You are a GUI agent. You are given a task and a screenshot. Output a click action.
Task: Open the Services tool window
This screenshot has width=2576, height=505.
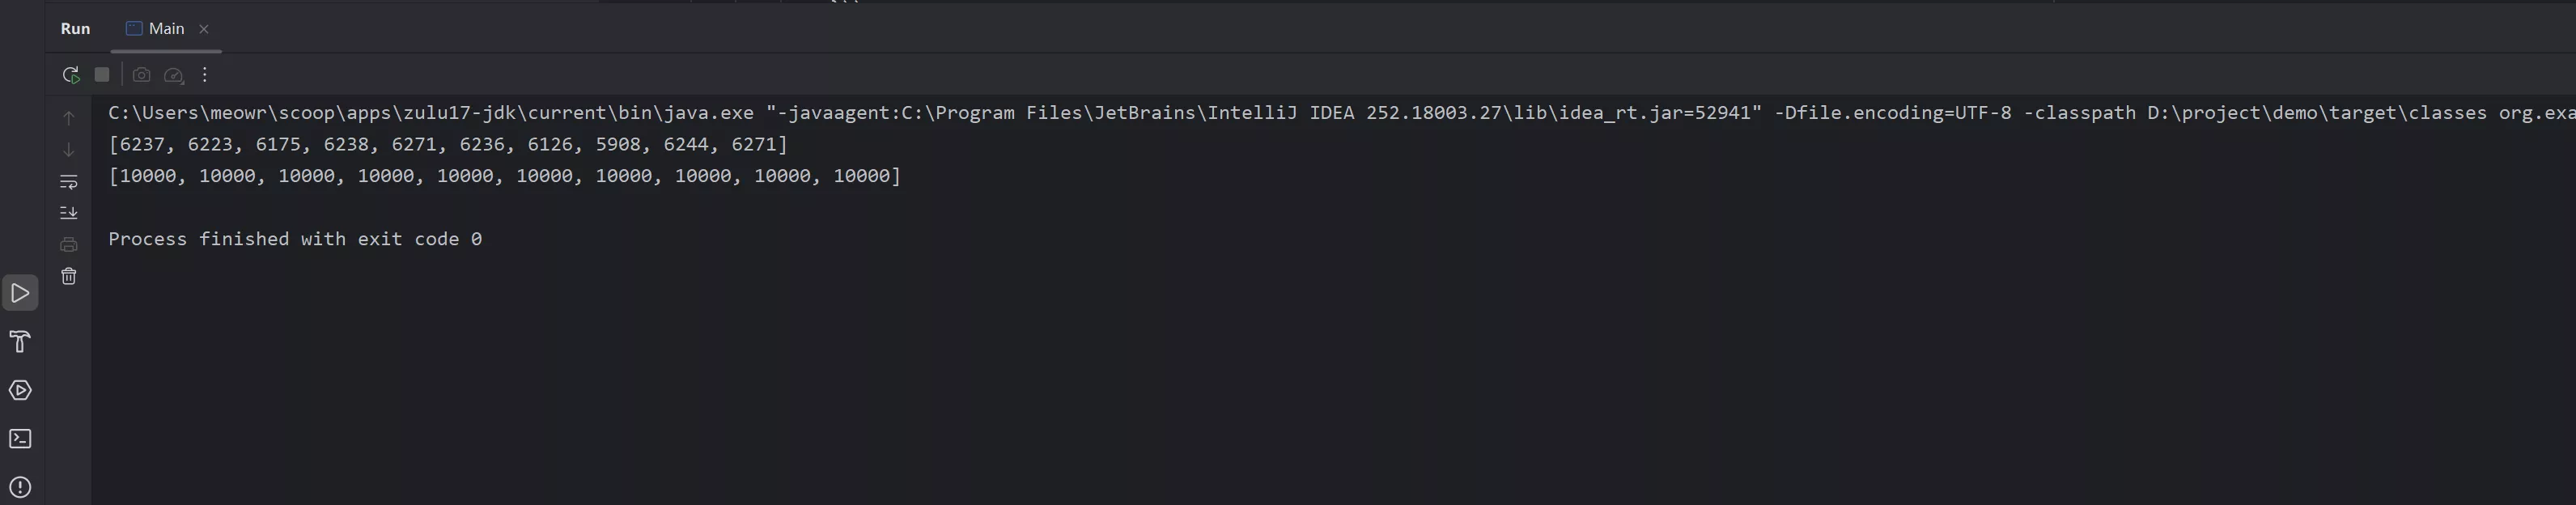[x=20, y=390]
